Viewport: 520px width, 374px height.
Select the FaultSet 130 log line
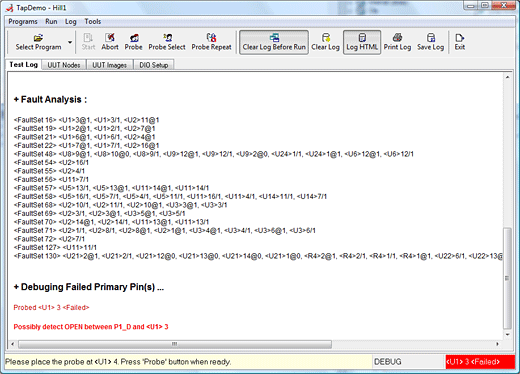258,256
